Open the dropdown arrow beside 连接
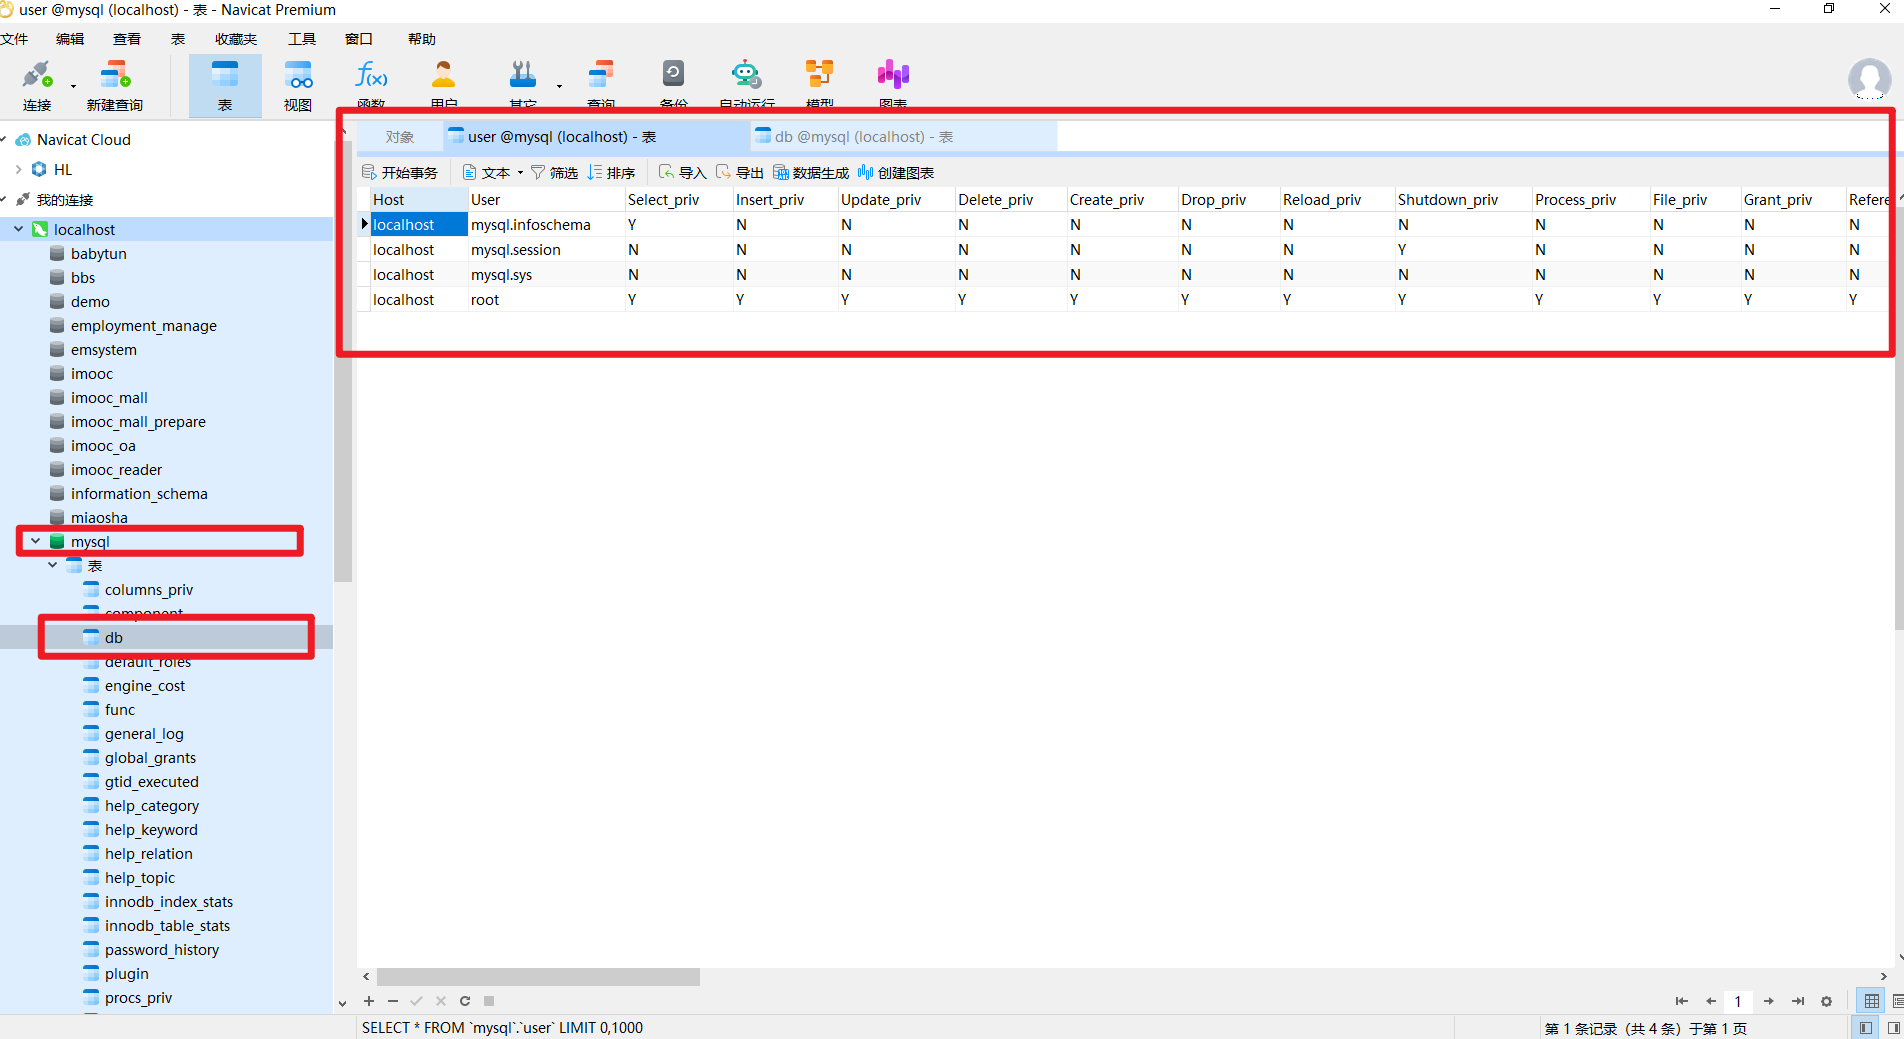Screen dimensions: 1904x1039 coord(73,86)
